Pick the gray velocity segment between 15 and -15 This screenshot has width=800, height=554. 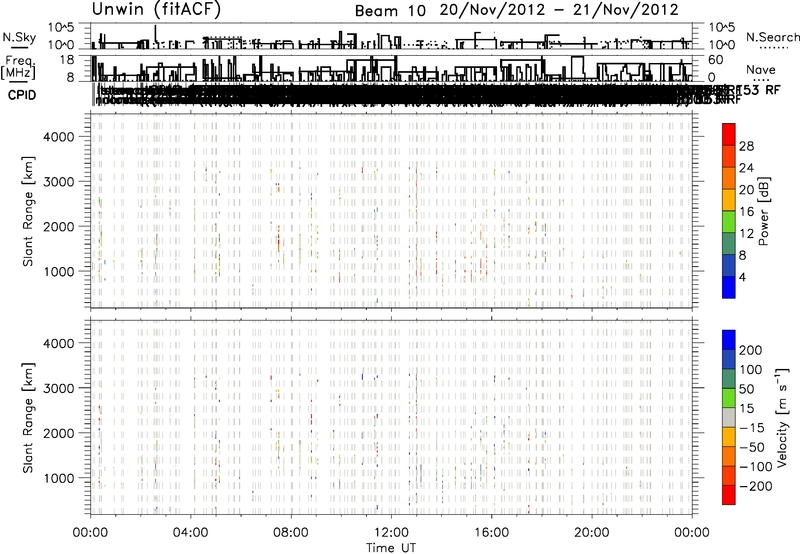click(x=729, y=418)
